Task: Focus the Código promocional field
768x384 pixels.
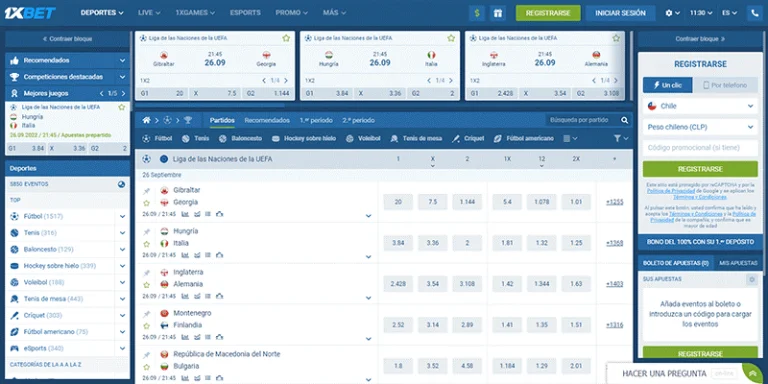Action: click(700, 147)
